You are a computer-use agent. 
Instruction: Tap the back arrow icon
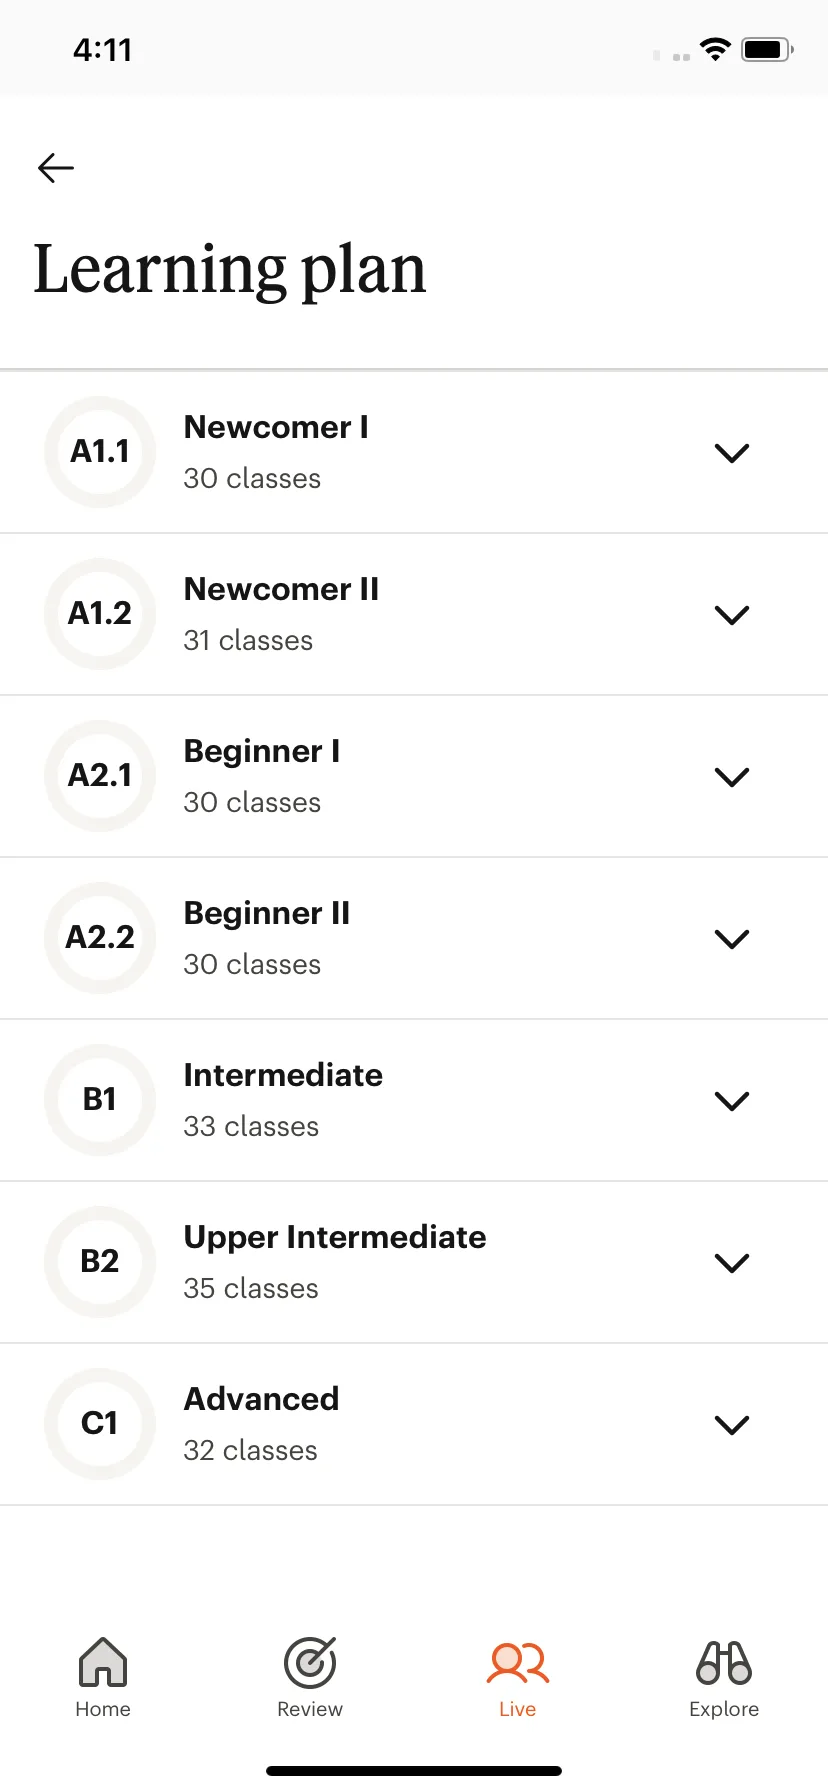[x=56, y=168]
